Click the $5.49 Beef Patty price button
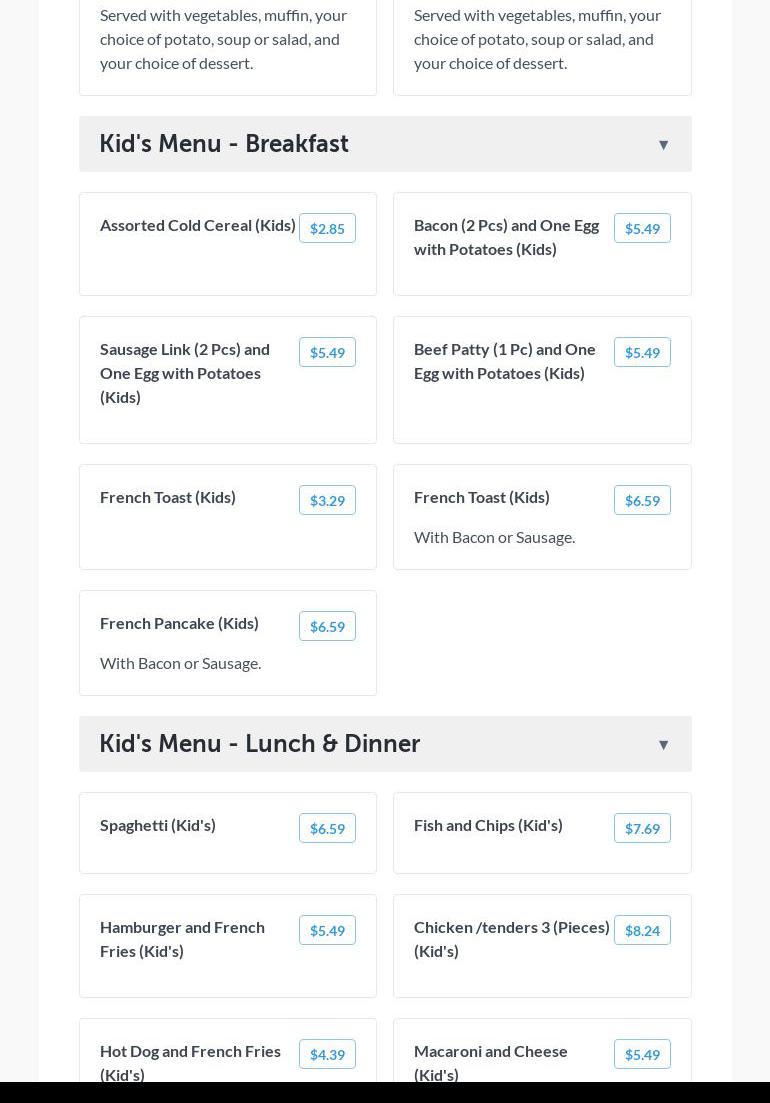 pyautogui.click(x=642, y=353)
